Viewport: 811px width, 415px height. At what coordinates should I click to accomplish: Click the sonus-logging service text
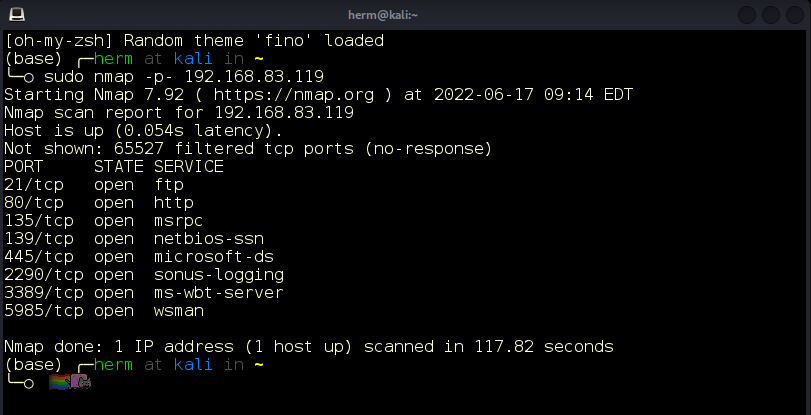(x=219, y=275)
